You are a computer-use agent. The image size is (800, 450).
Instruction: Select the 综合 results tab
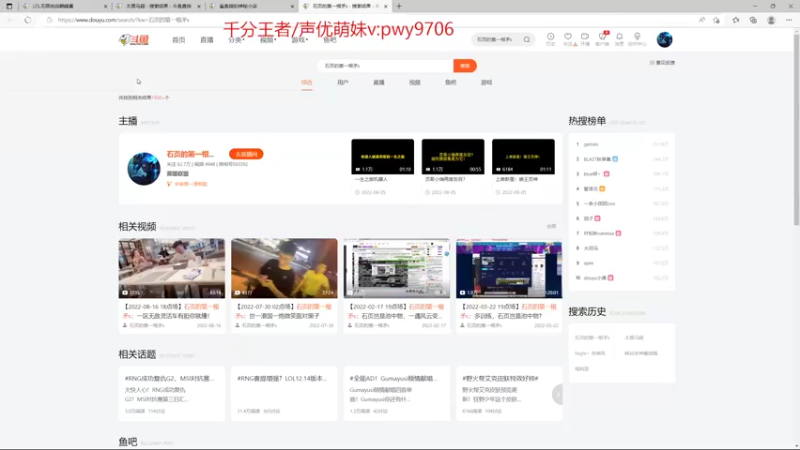307,83
